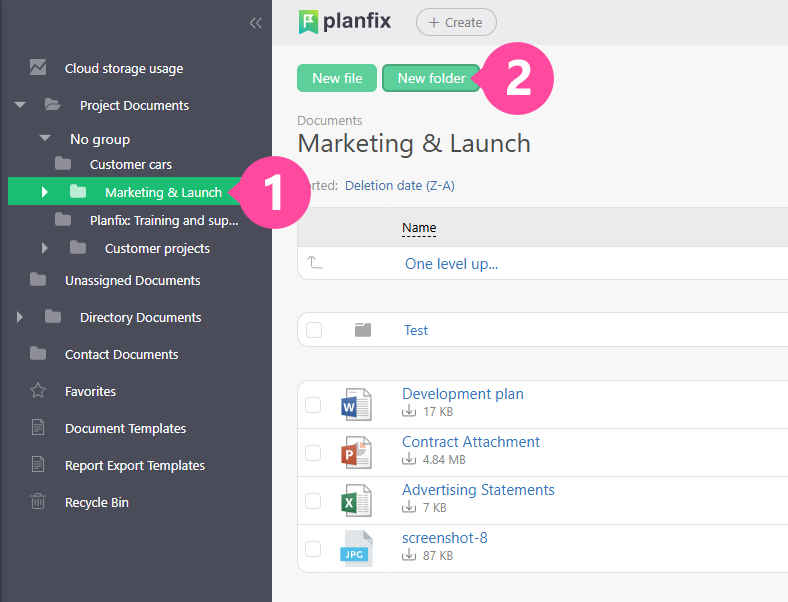Expand the Directory Documents tree arrow

[x=20, y=317]
